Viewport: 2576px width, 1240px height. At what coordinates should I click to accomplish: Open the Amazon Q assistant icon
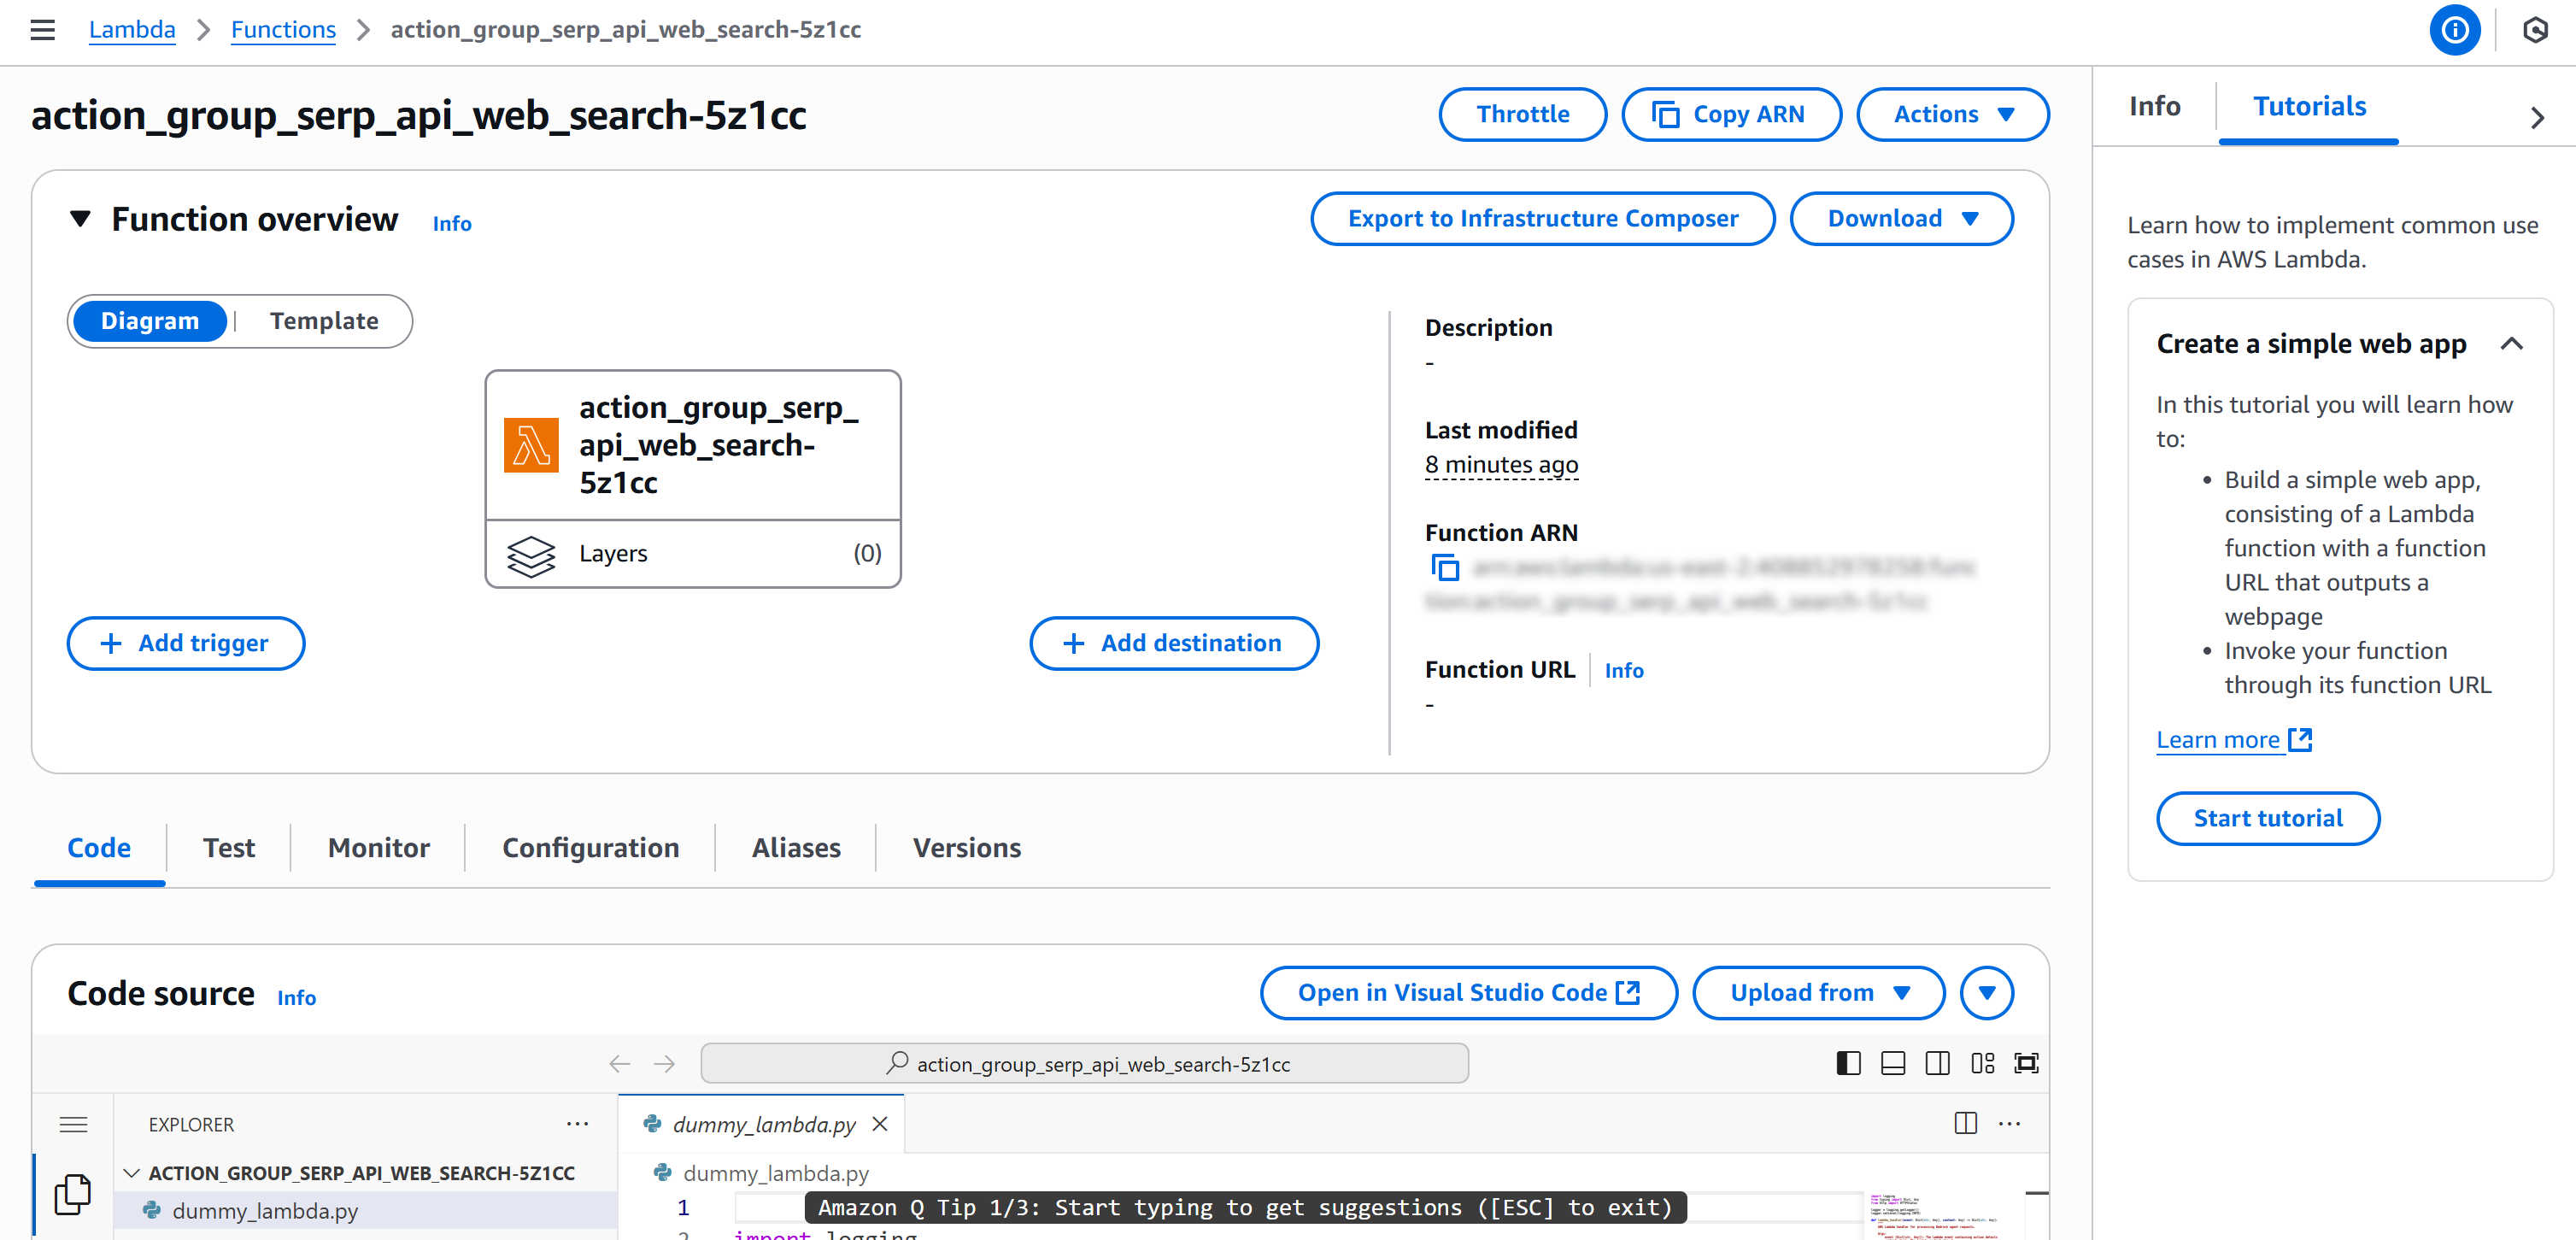(x=2536, y=30)
